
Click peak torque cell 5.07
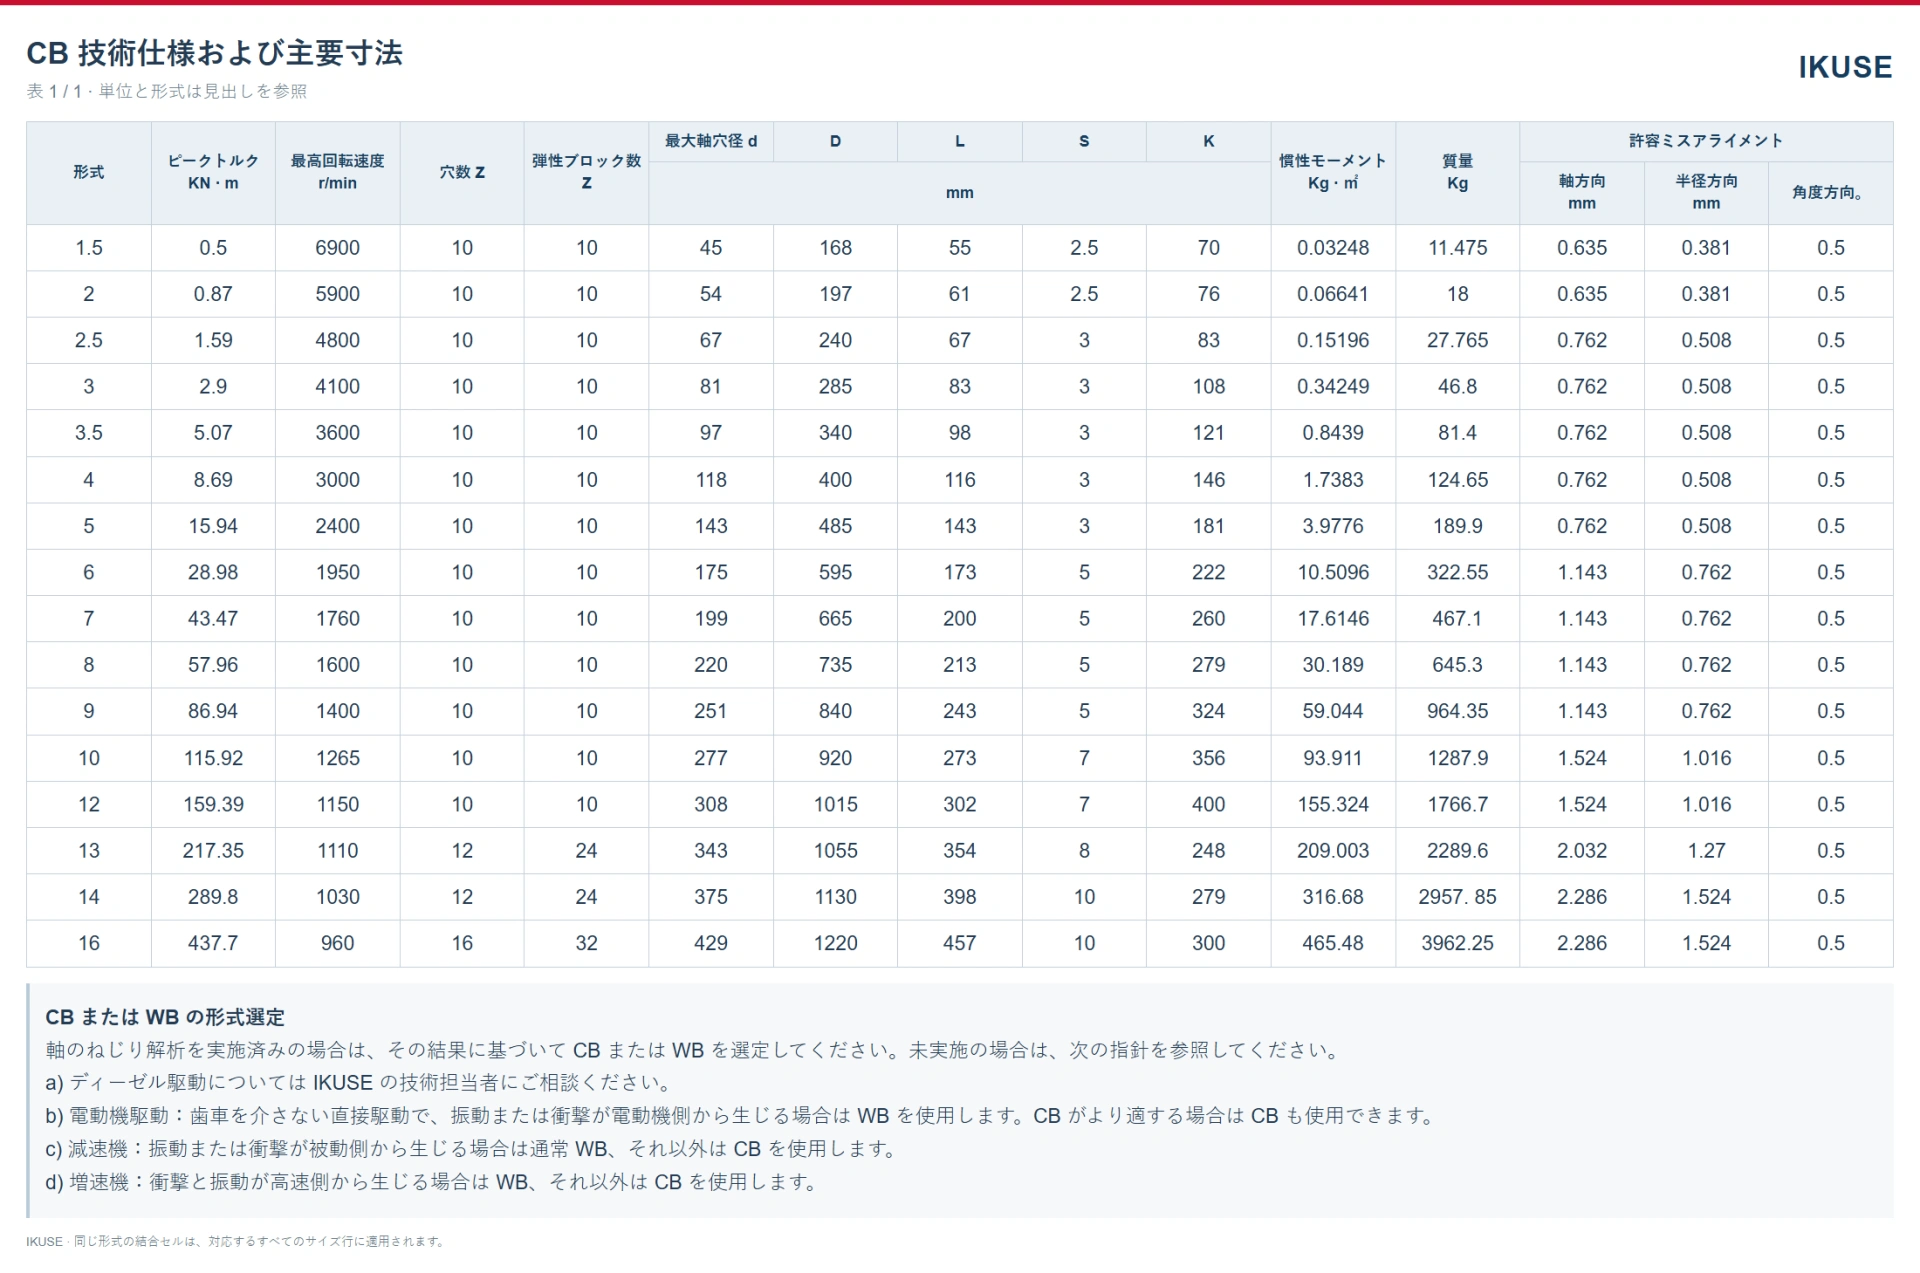213,433
